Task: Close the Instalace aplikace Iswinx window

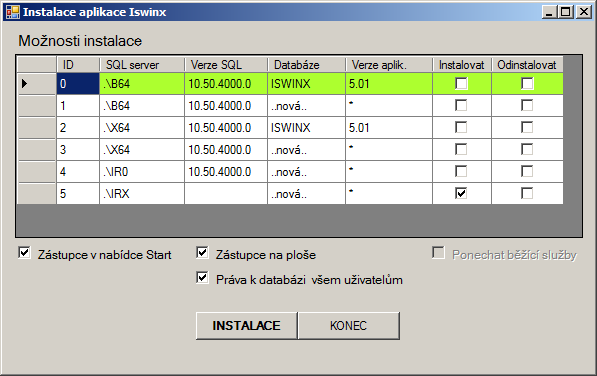Action: [584, 12]
